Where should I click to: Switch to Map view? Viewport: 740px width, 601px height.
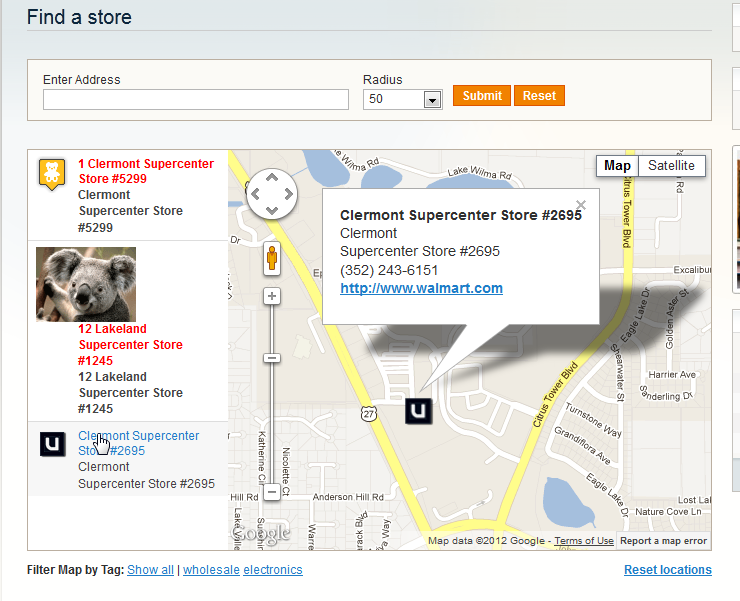617,166
